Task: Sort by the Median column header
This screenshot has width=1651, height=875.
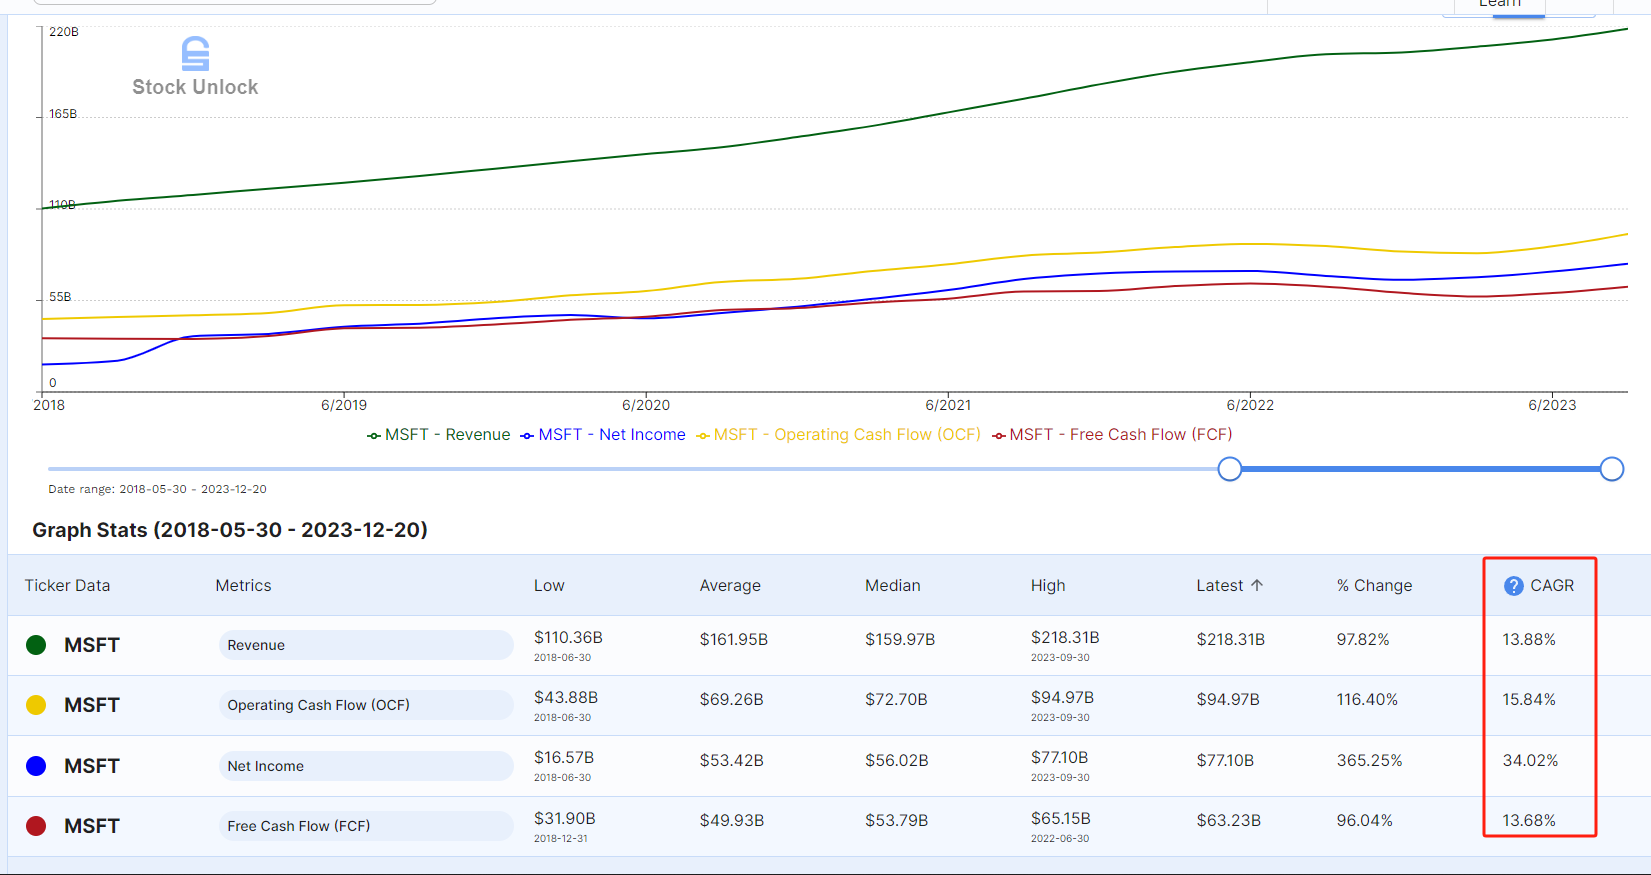Action: [893, 586]
